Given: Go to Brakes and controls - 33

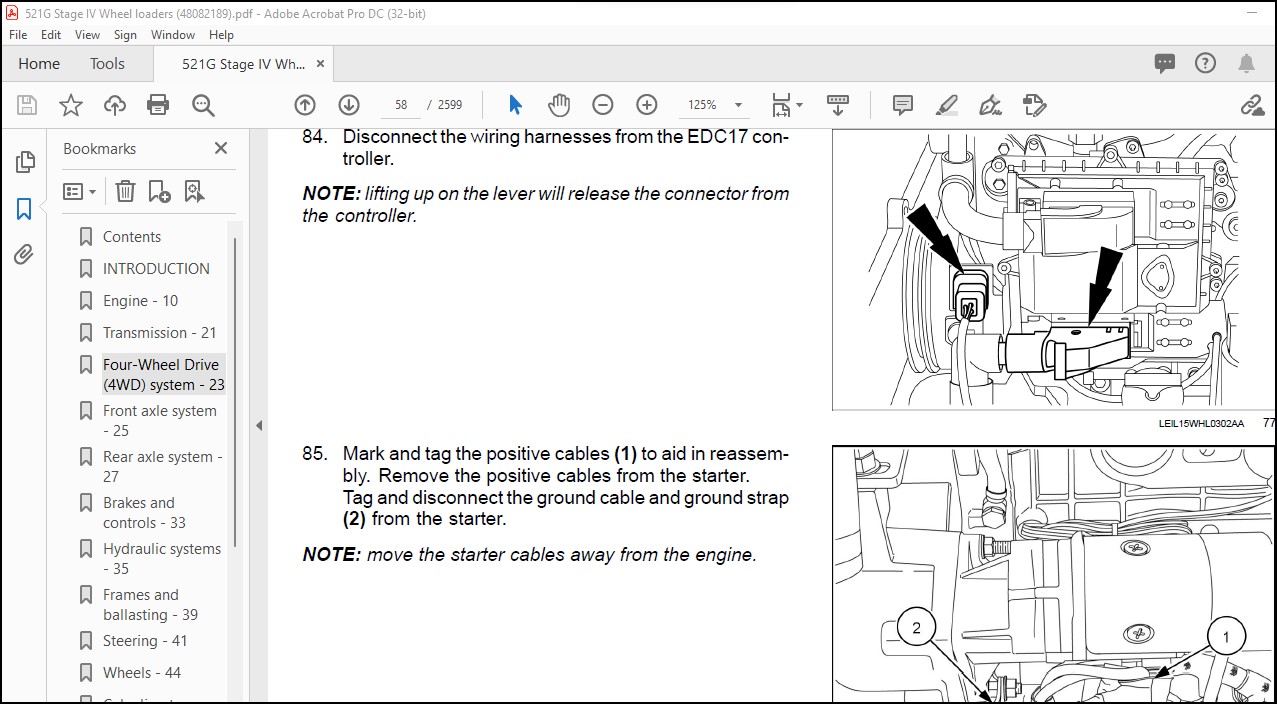Looking at the screenshot, I should (x=144, y=513).
